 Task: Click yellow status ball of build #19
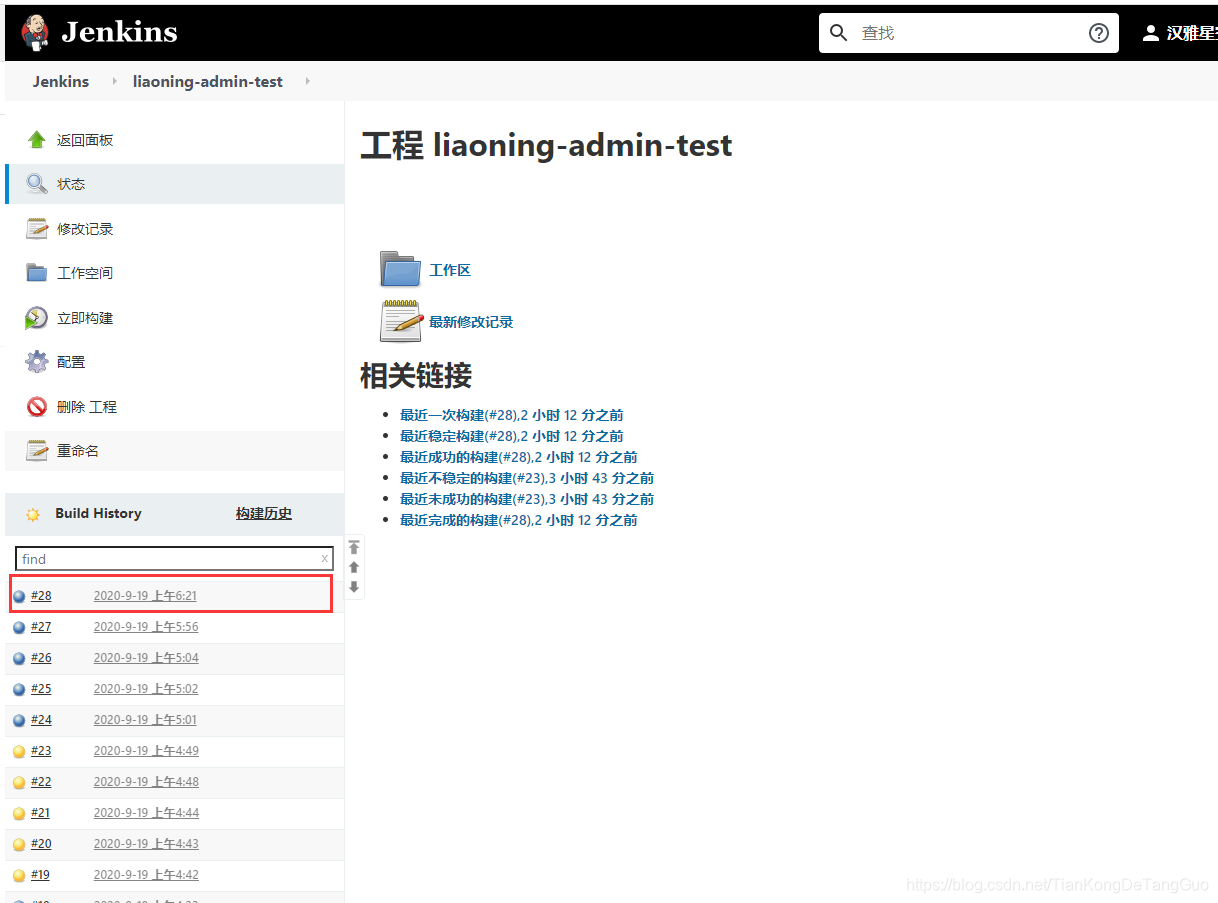click(19, 876)
